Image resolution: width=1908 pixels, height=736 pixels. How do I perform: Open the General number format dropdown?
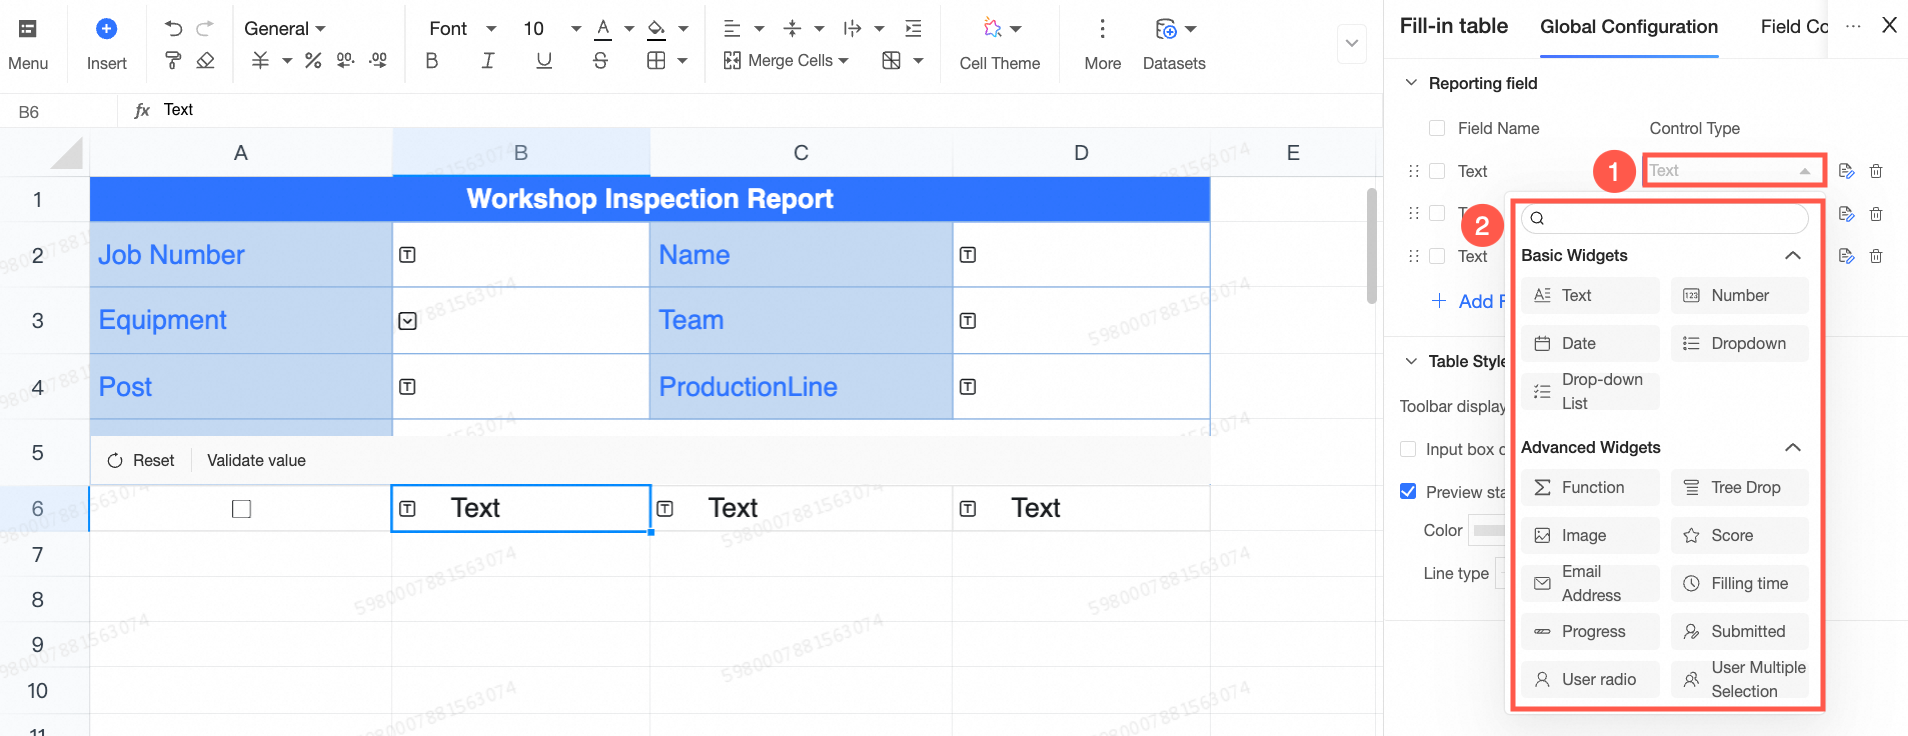click(285, 28)
